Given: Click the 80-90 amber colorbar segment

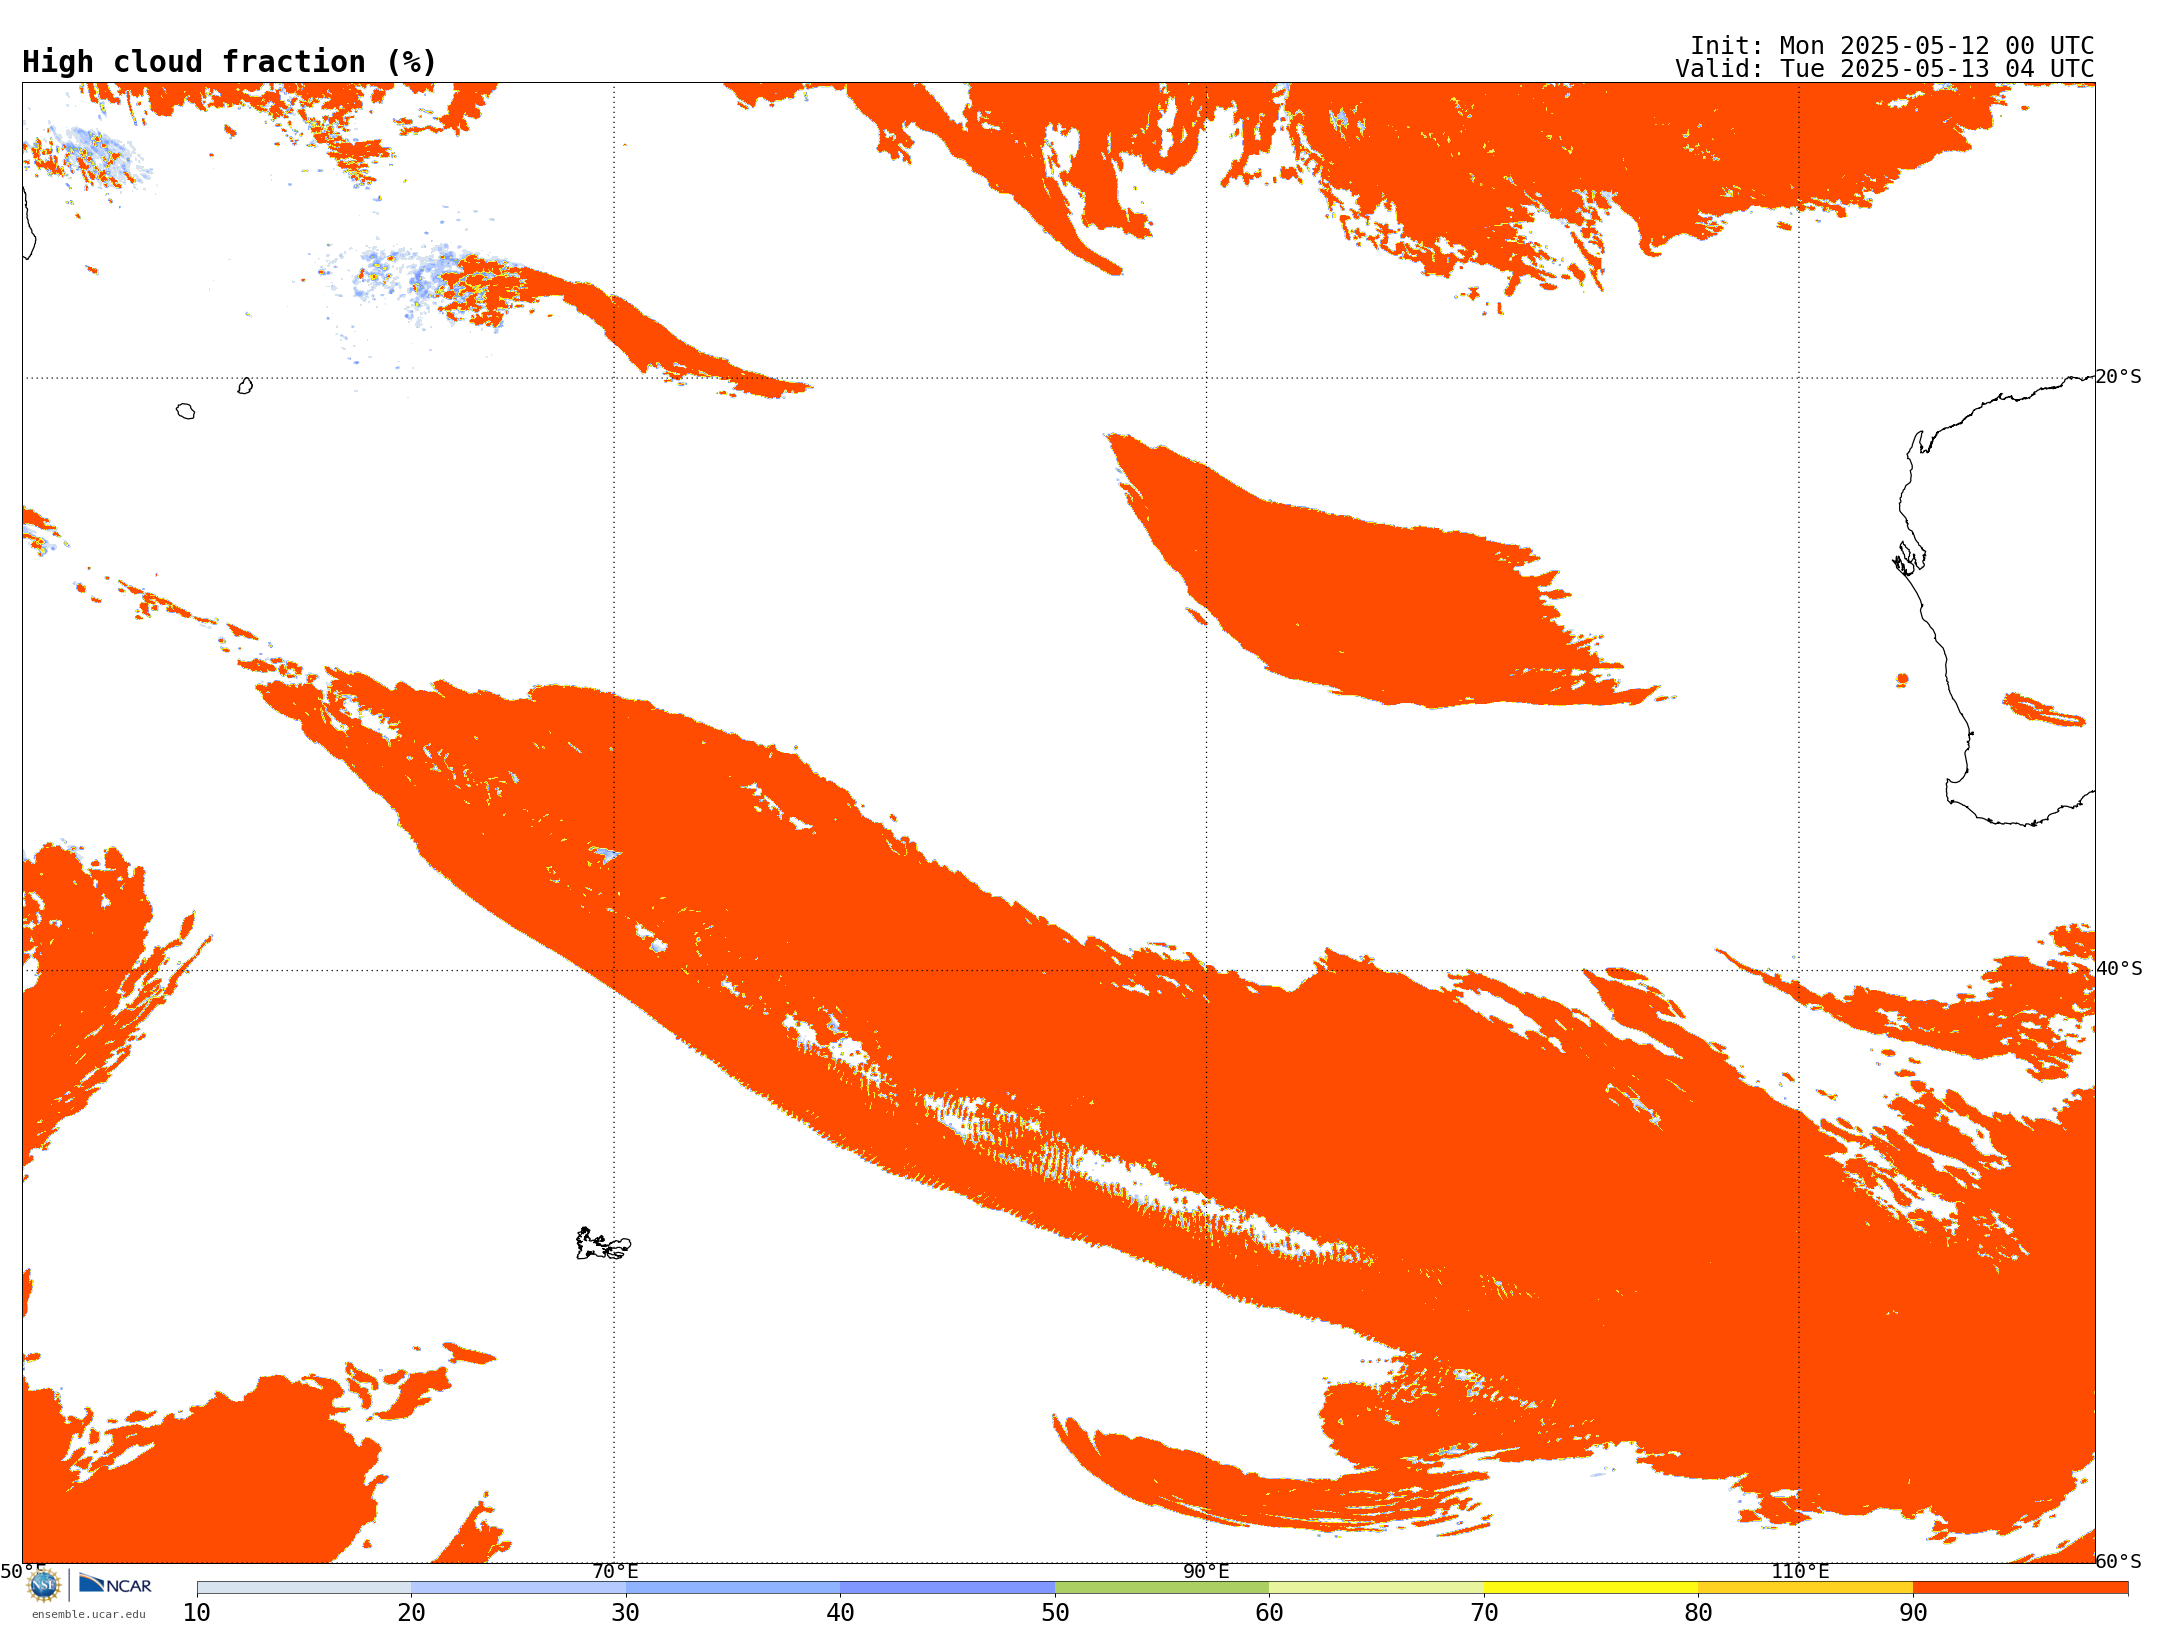Looking at the screenshot, I should click(1805, 1588).
